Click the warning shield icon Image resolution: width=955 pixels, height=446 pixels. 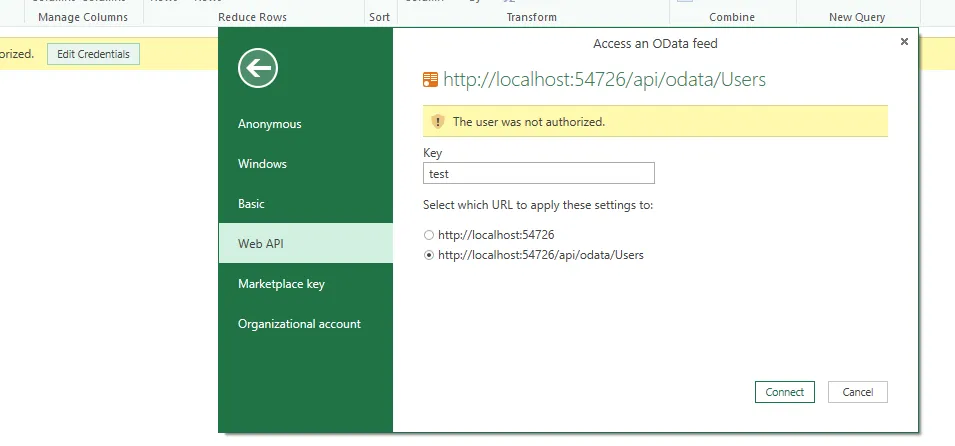tap(437, 122)
